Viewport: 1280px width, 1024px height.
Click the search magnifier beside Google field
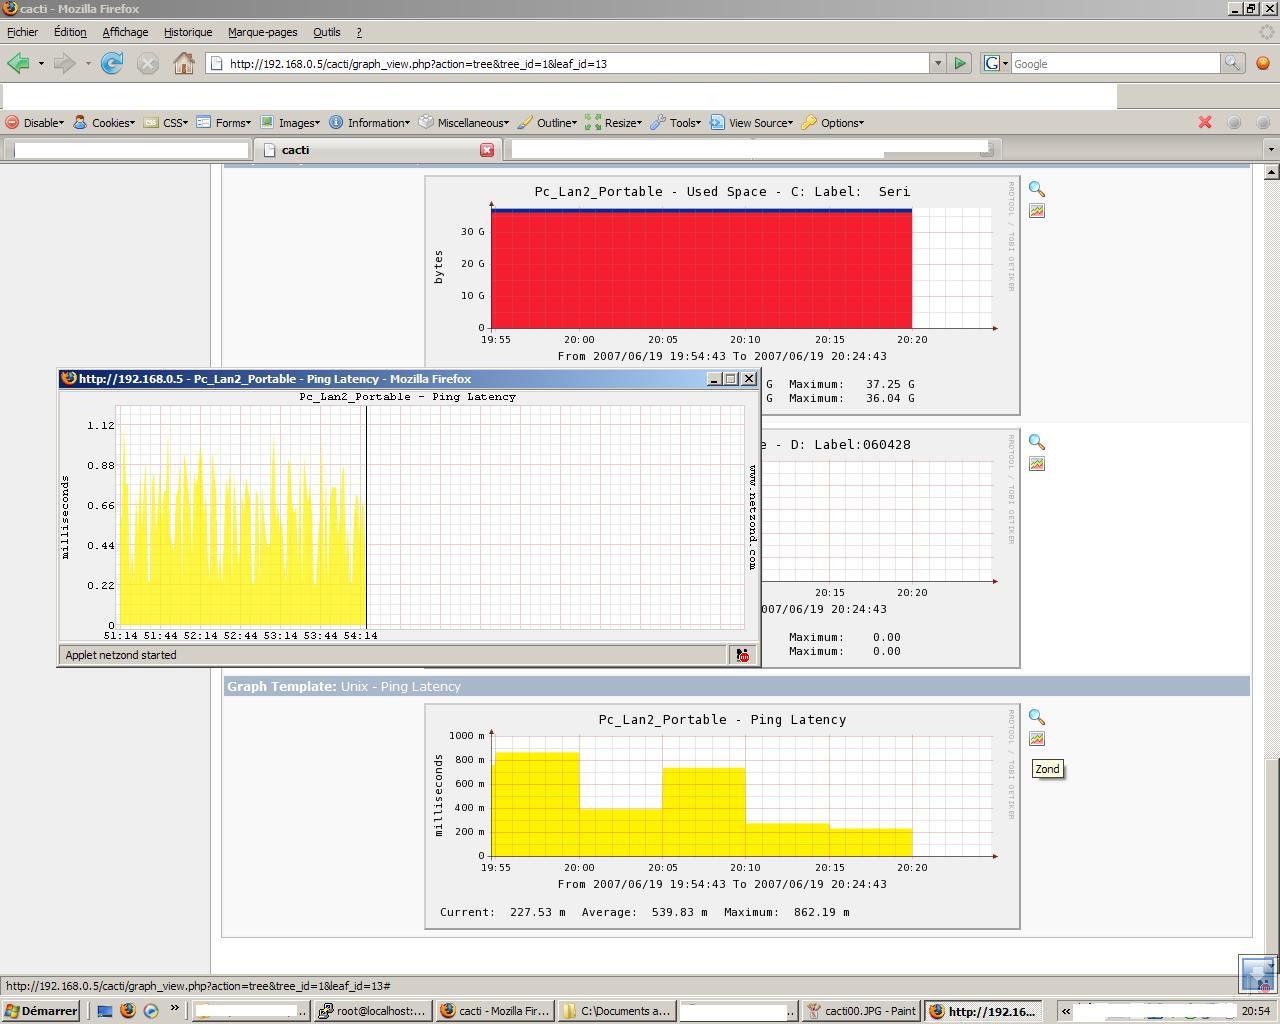click(1232, 63)
